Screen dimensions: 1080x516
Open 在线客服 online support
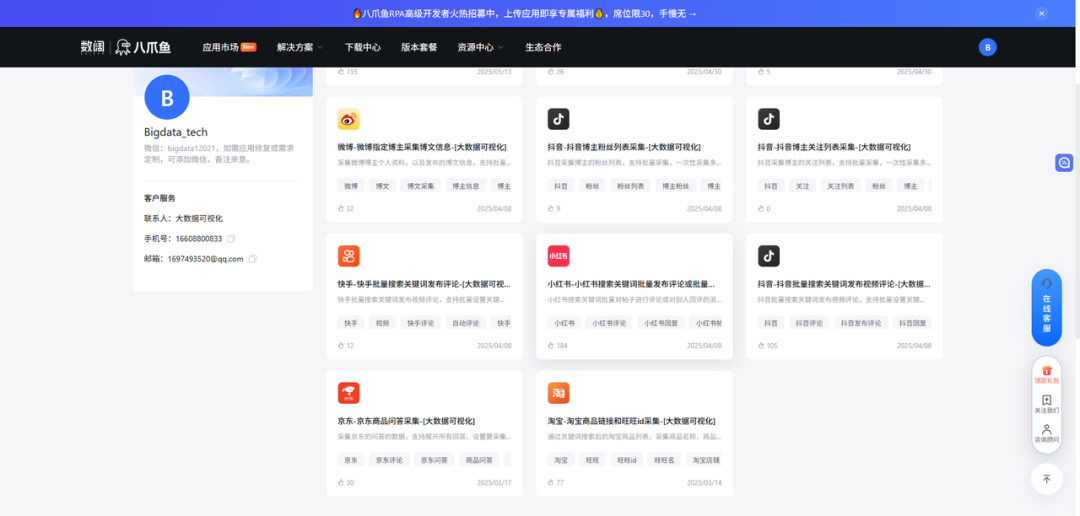pyautogui.click(x=1046, y=307)
